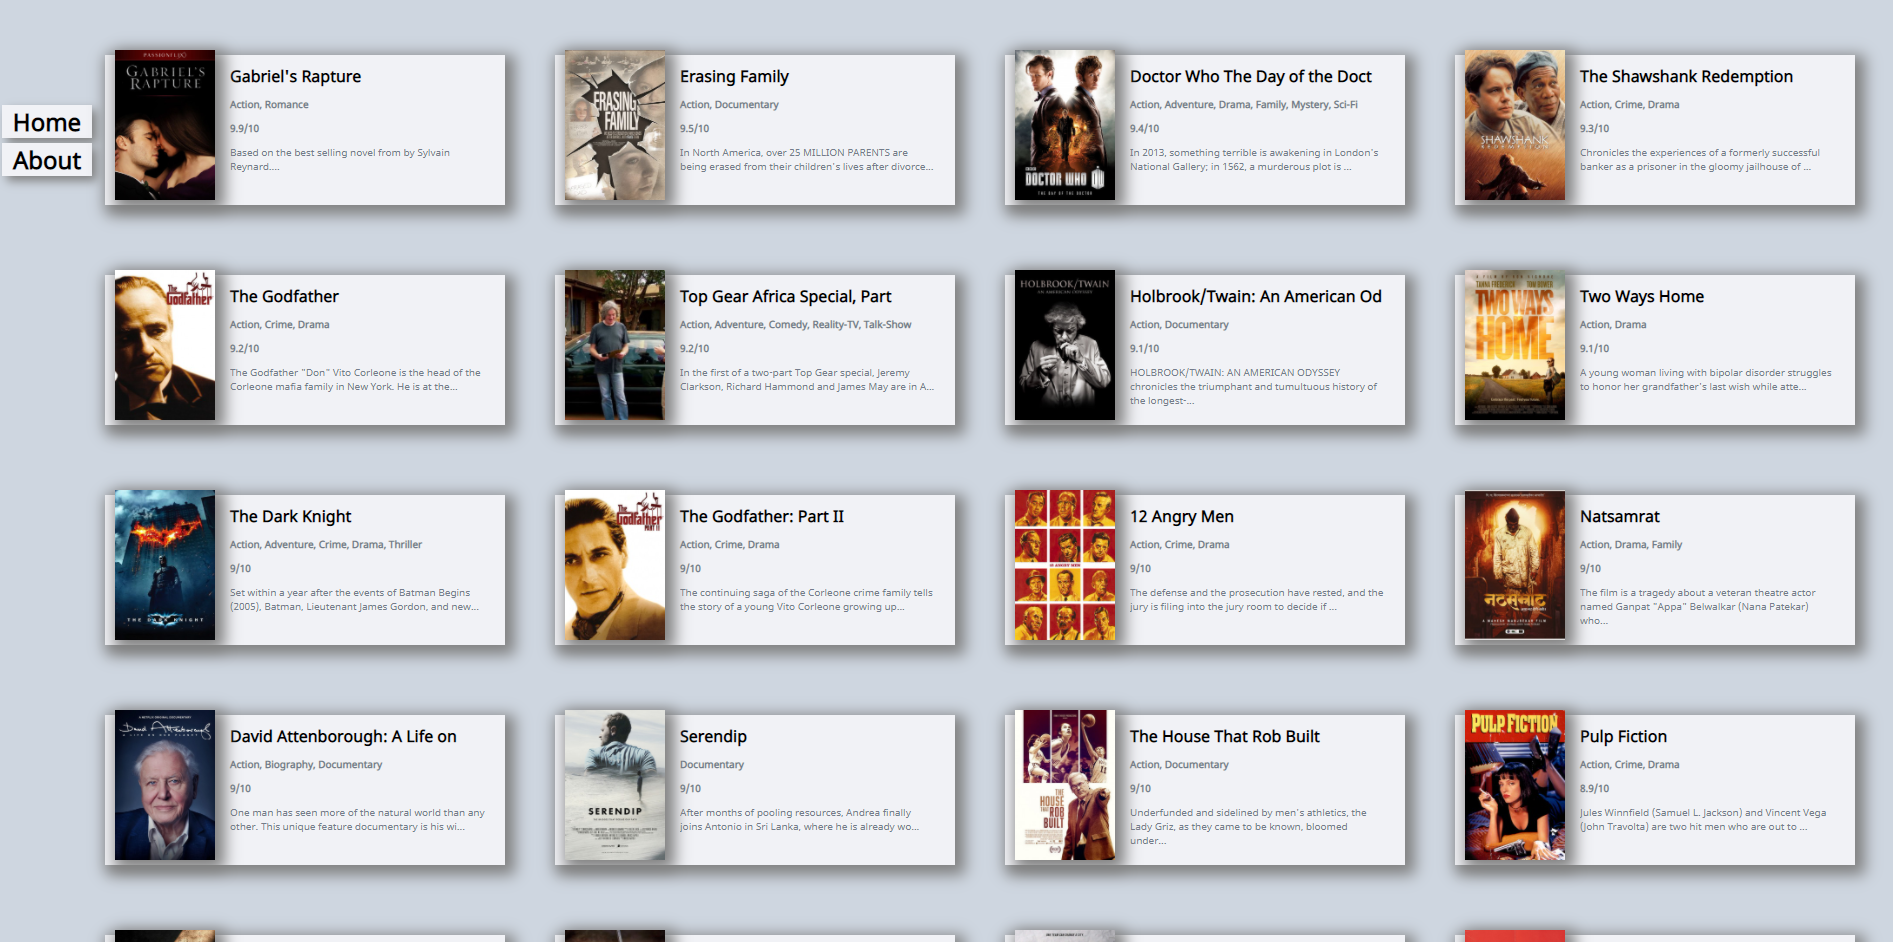
Task: Click the Two Ways Home poster thumbnail
Action: (x=1515, y=345)
